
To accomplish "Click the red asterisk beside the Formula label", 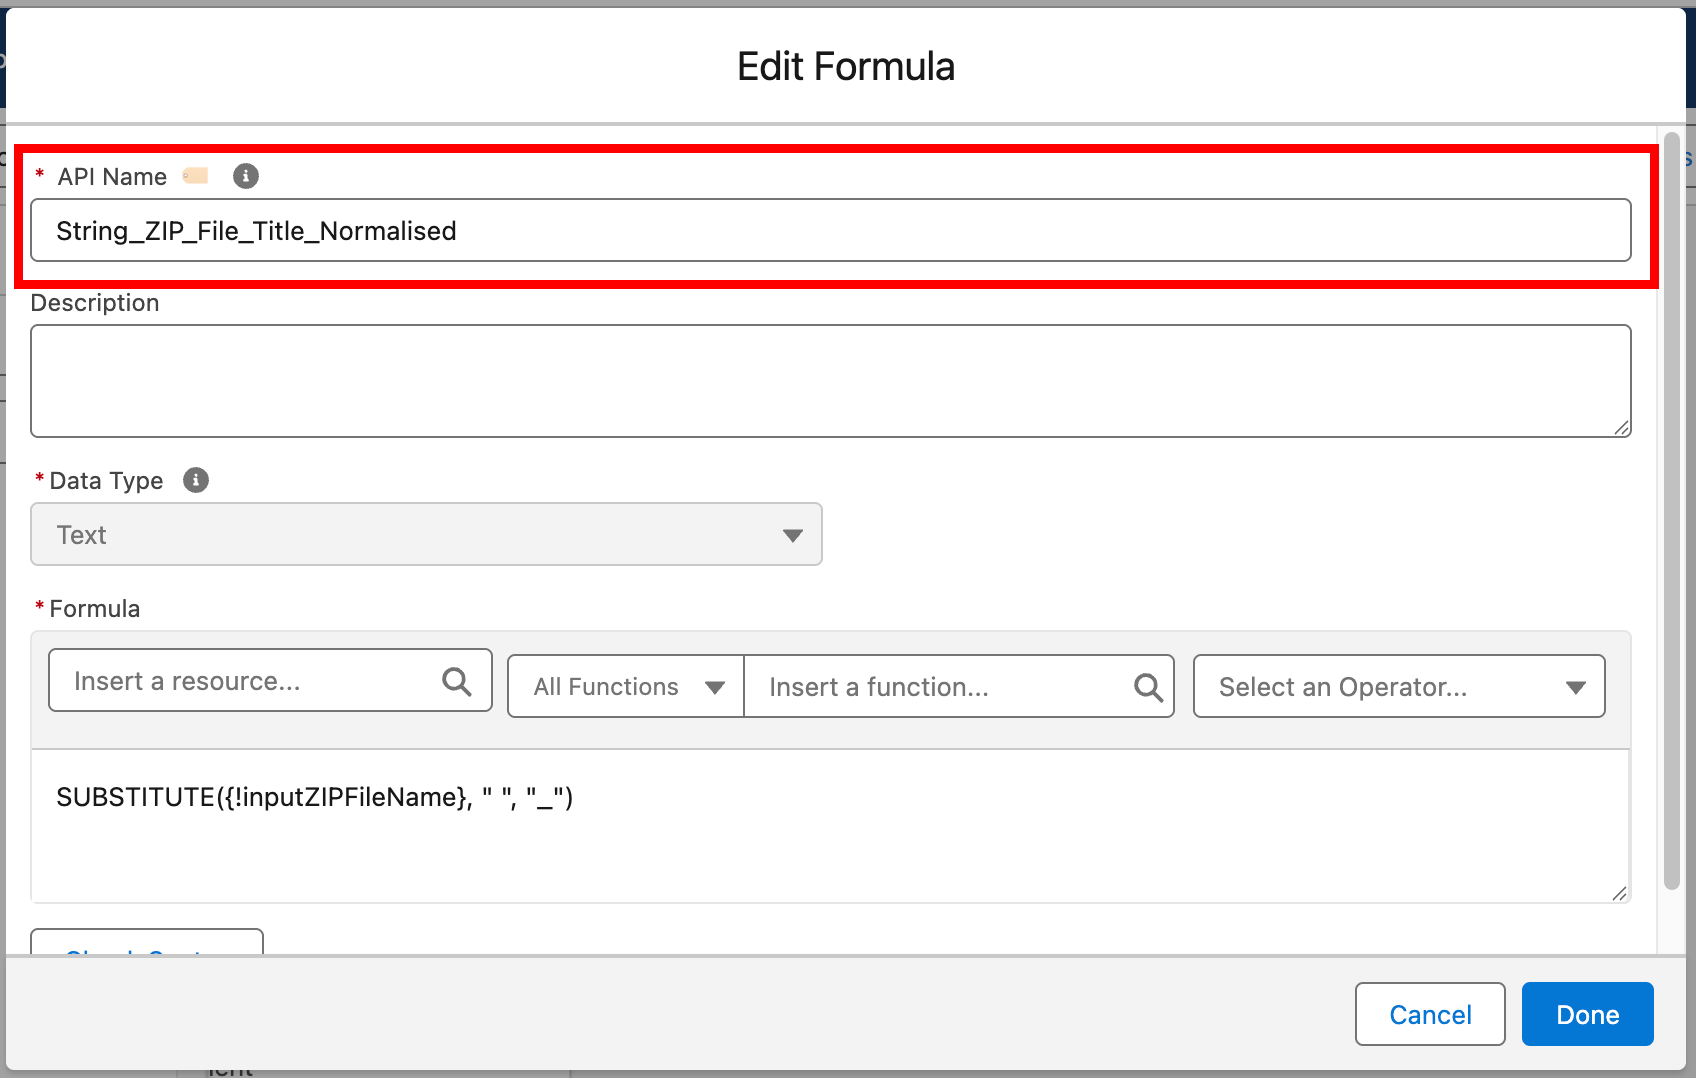I will pos(38,607).
